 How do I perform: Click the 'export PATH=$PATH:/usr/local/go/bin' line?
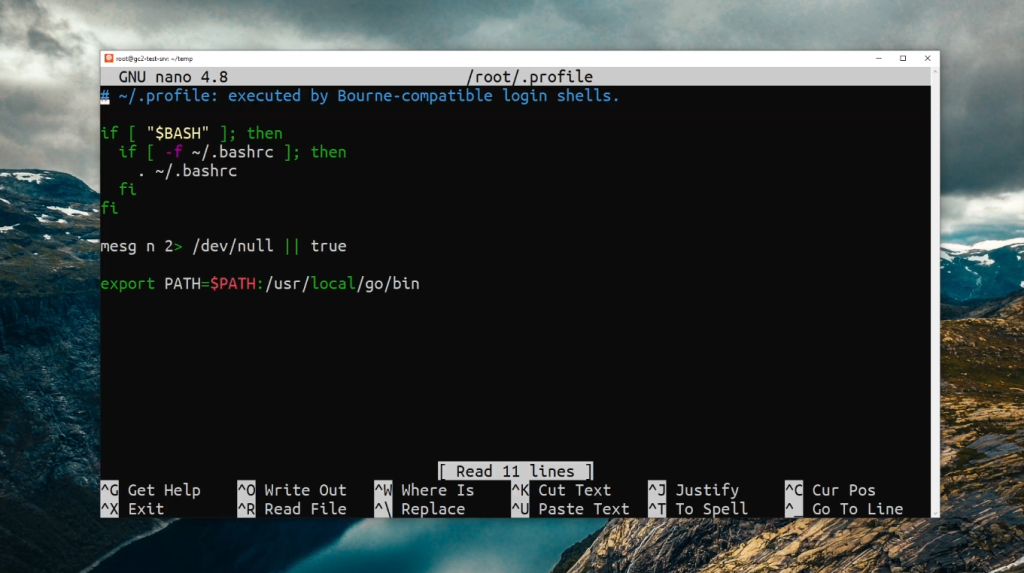point(260,284)
